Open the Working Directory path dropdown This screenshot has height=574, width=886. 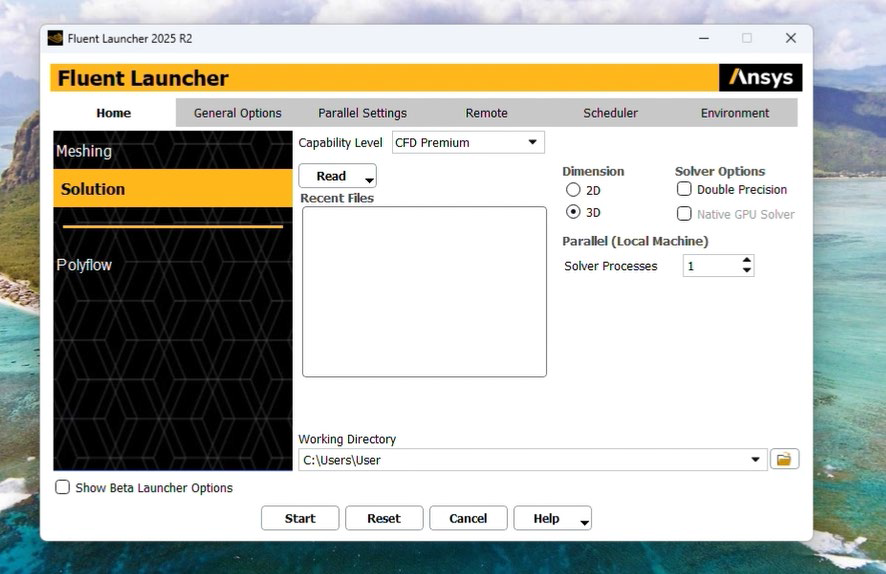pos(755,460)
